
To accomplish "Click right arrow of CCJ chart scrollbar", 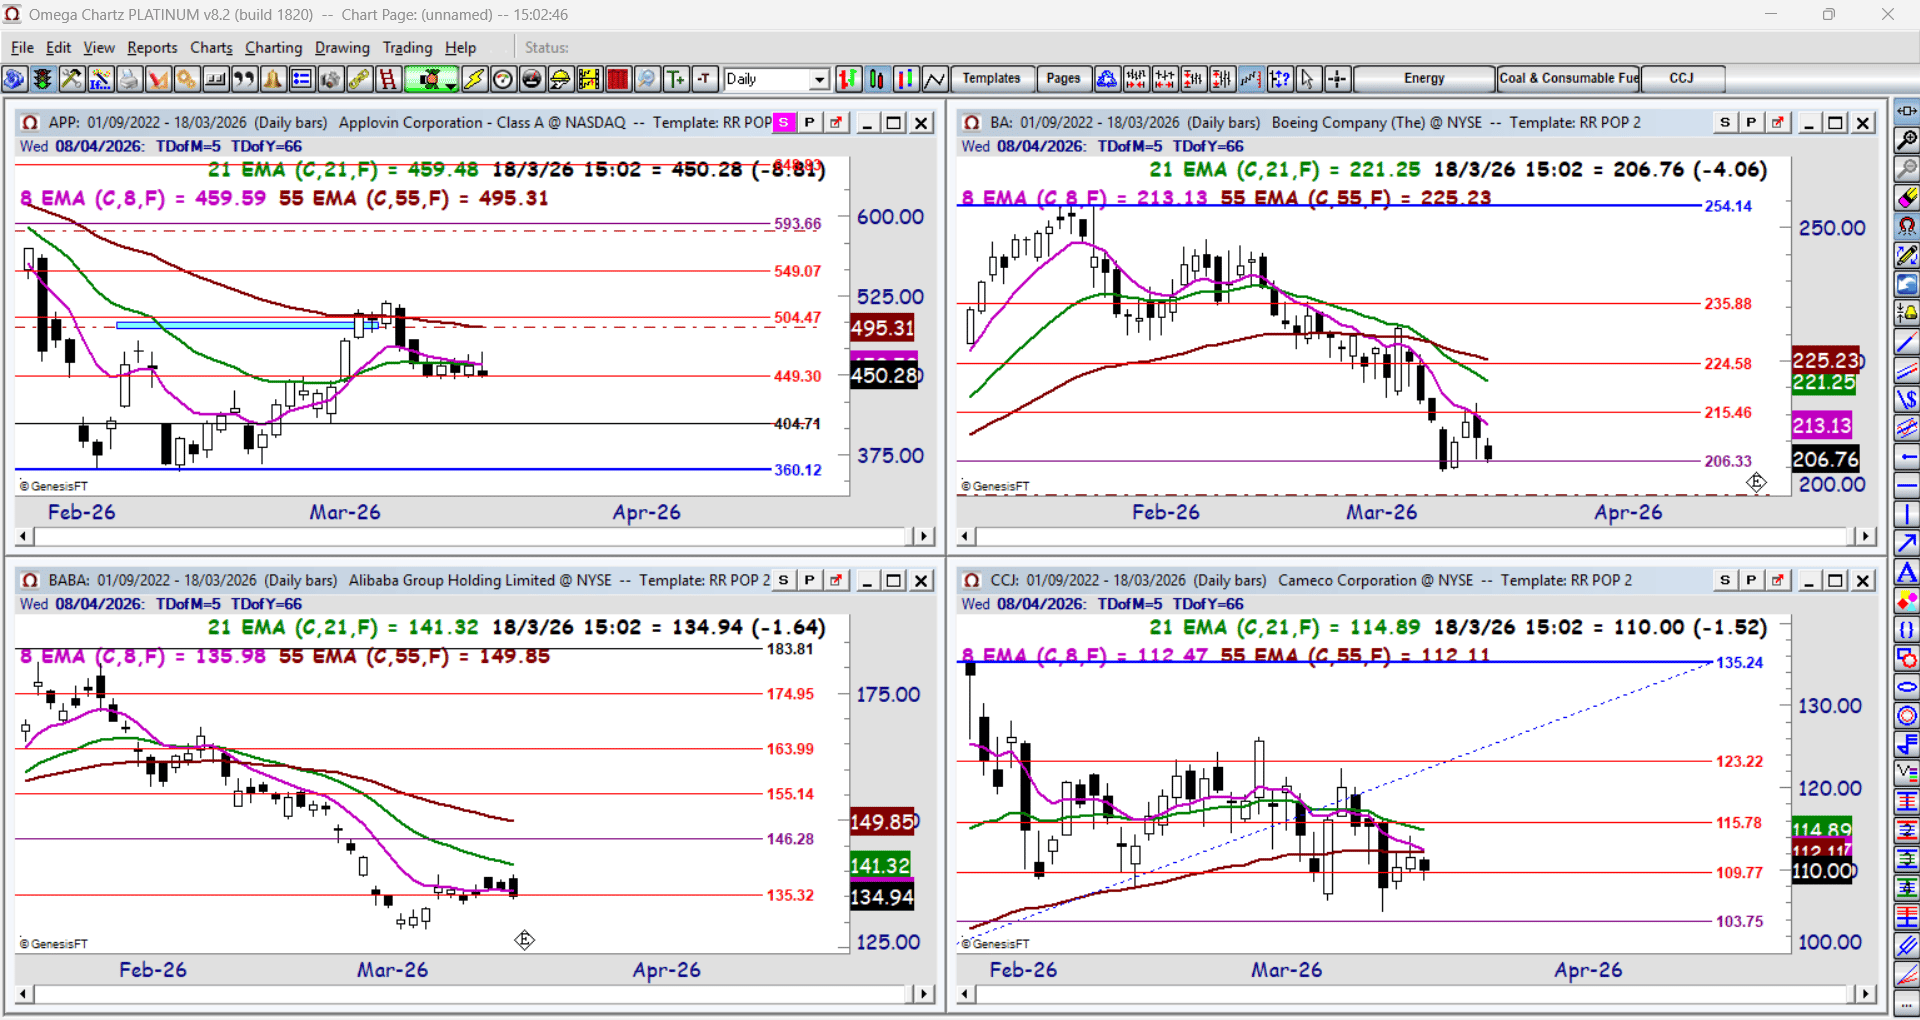I will (x=1865, y=994).
